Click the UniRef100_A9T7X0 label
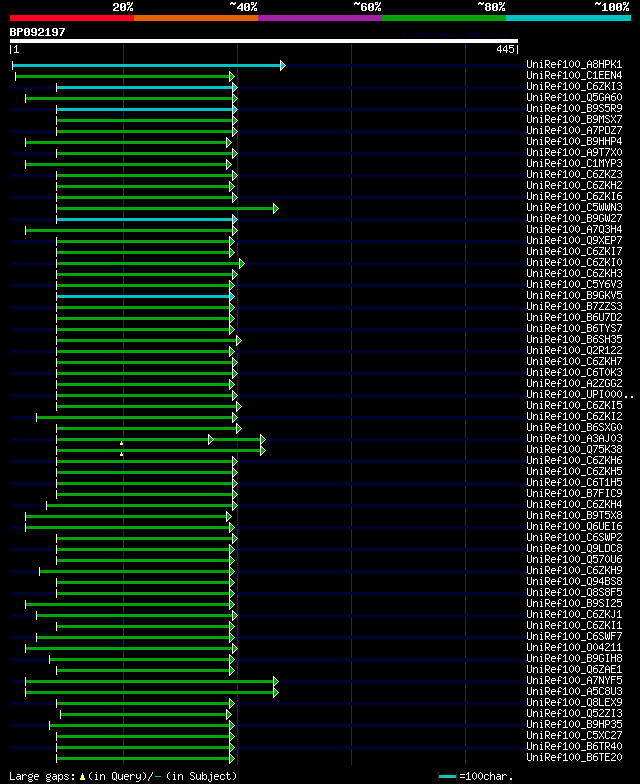640x784 pixels. (574, 152)
